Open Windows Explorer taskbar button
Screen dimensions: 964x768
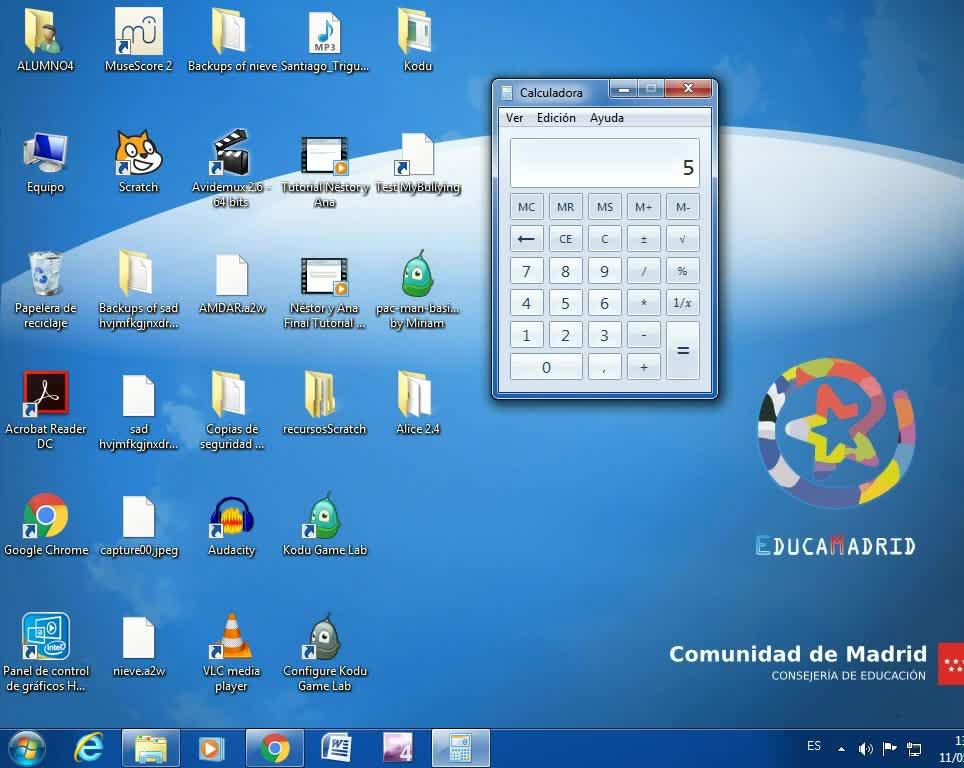pyautogui.click(x=151, y=748)
